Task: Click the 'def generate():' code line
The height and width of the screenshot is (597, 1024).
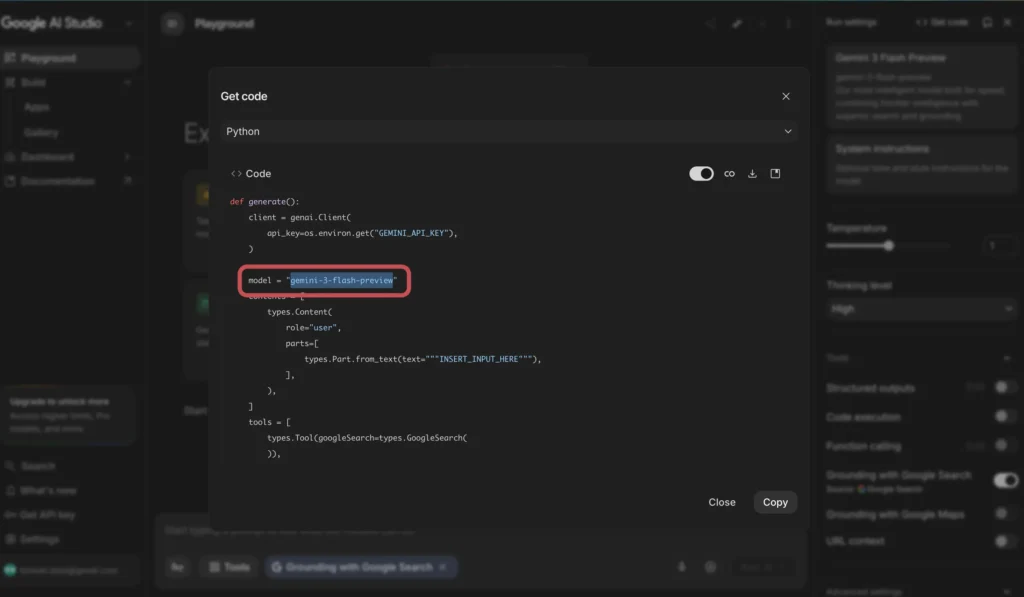Action: 264,202
